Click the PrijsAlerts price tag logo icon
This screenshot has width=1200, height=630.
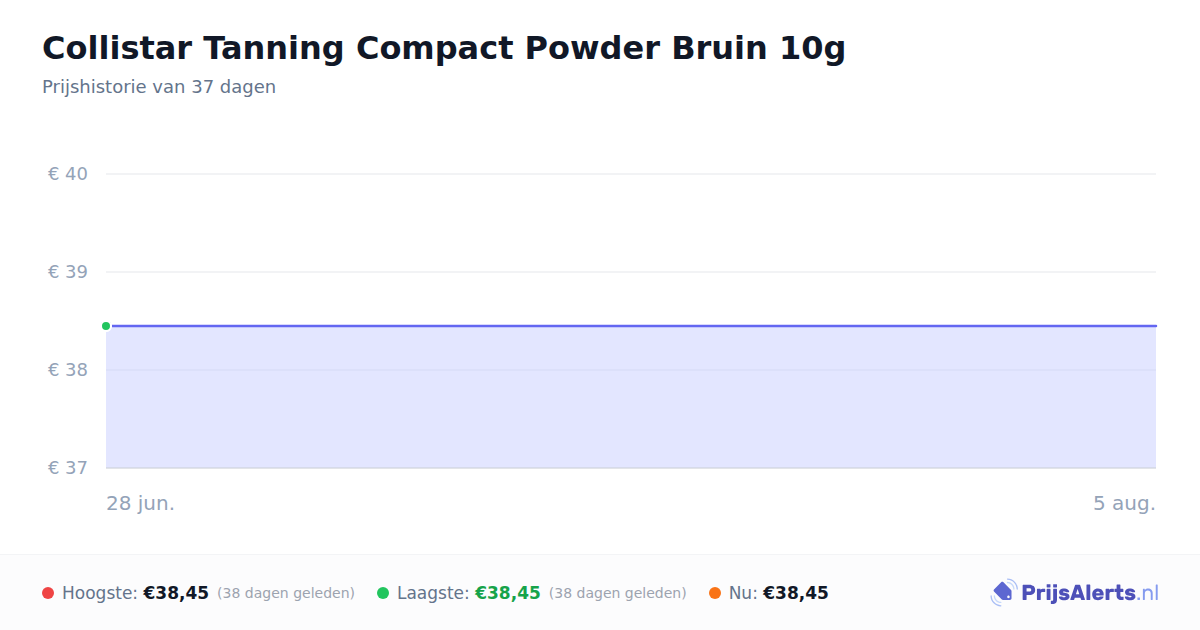[1003, 593]
